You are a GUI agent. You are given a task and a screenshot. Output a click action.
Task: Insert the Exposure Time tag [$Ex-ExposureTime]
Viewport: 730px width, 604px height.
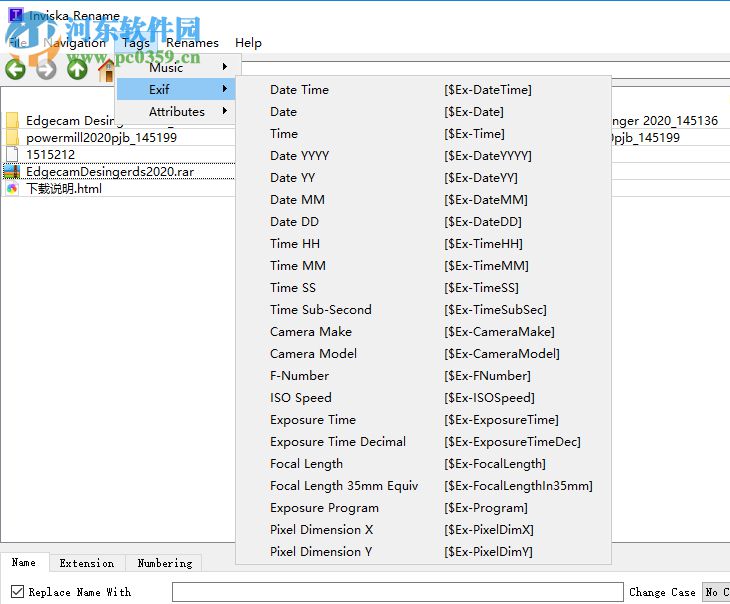[423, 420]
